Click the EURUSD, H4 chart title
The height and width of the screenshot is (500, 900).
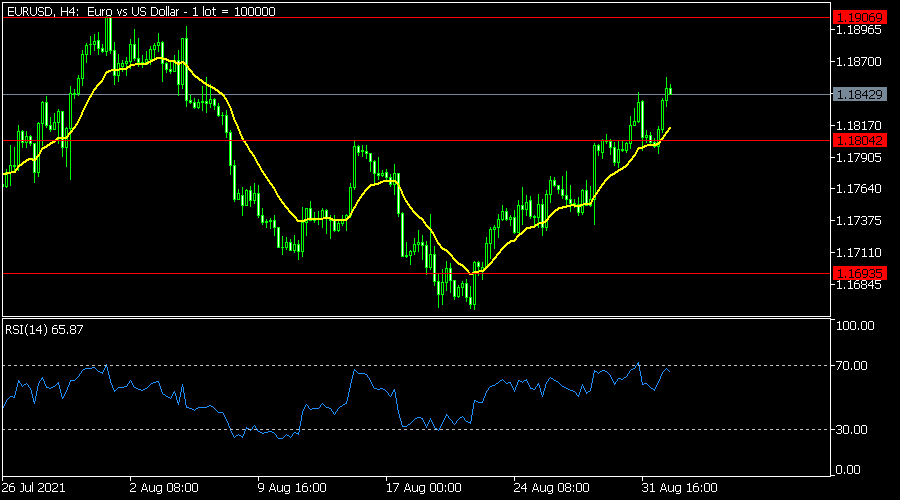tap(141, 11)
